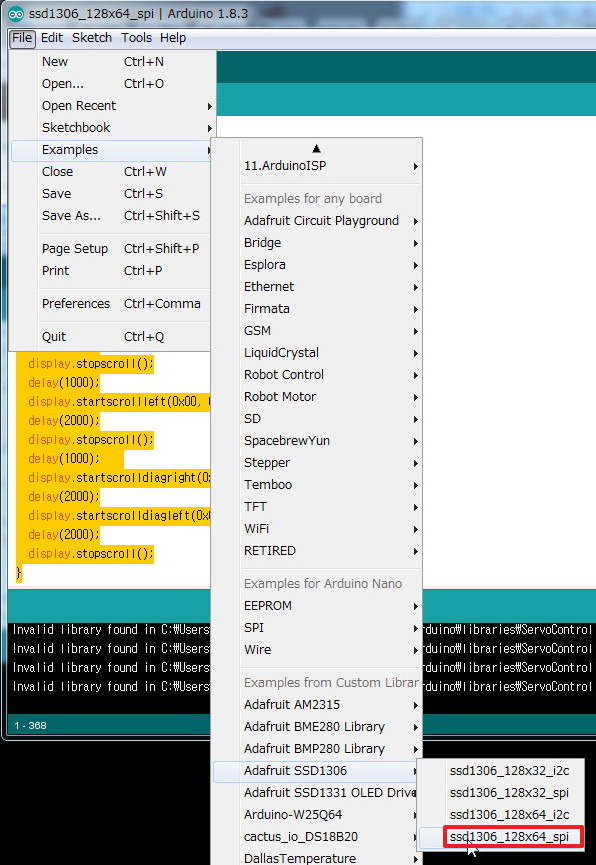Image resolution: width=596 pixels, height=865 pixels.
Task: Expand Temboo examples submenu
Action: tap(317, 485)
